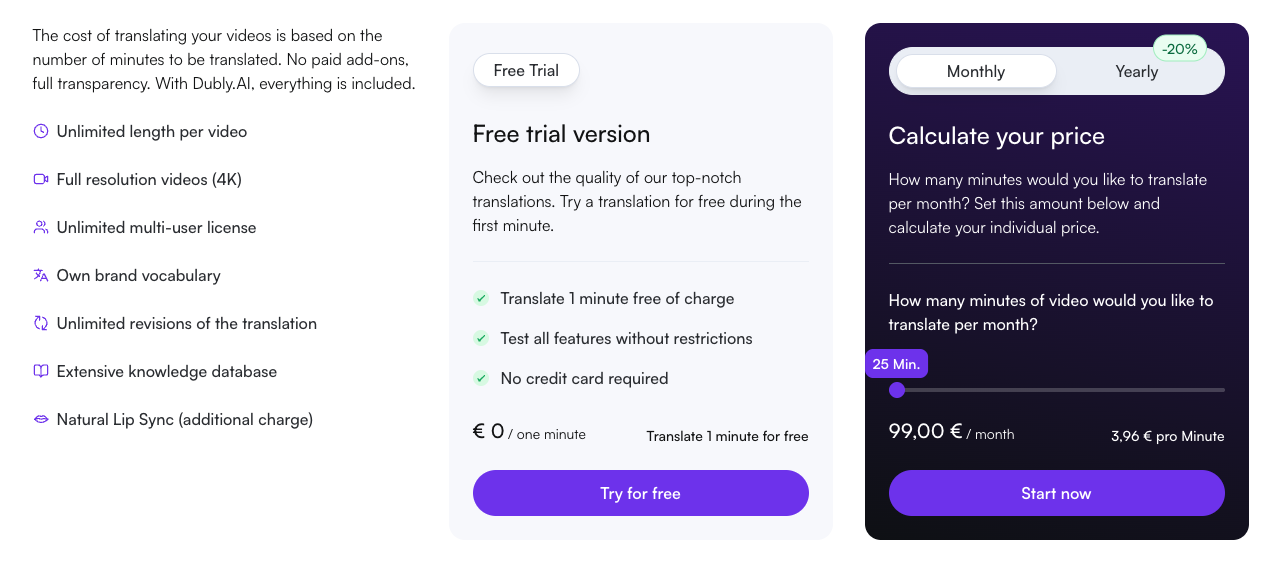Image resolution: width=1270 pixels, height=564 pixels.
Task: Click the -20% discount badge
Action: coord(1180,48)
